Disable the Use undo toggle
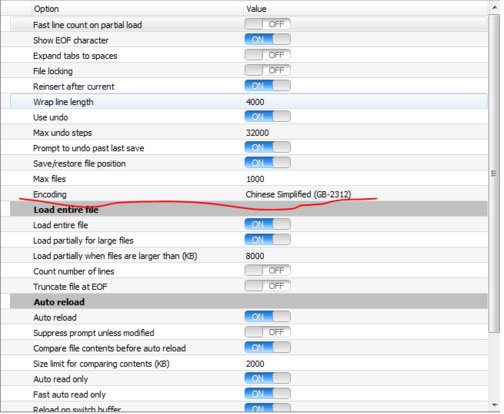The width and height of the screenshot is (504, 414). (267, 117)
